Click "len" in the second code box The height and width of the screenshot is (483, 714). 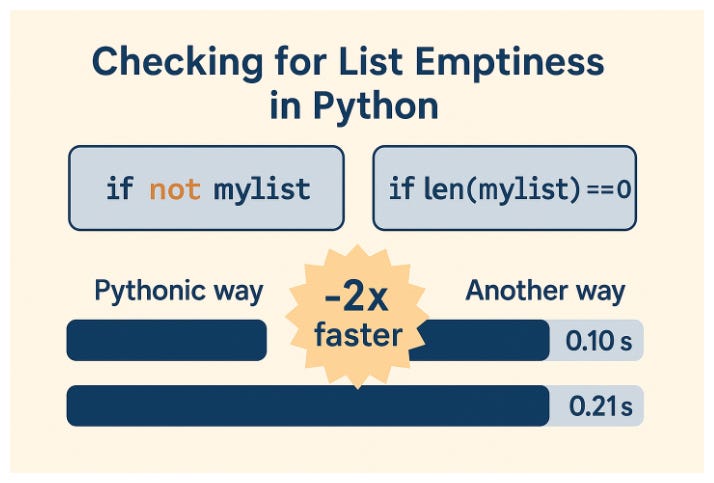(437, 188)
